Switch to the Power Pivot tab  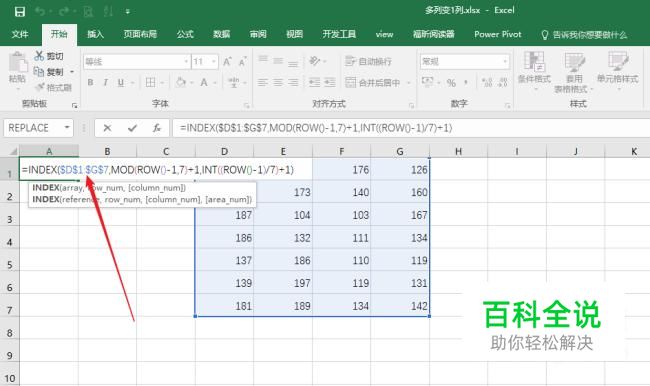pyautogui.click(x=497, y=34)
